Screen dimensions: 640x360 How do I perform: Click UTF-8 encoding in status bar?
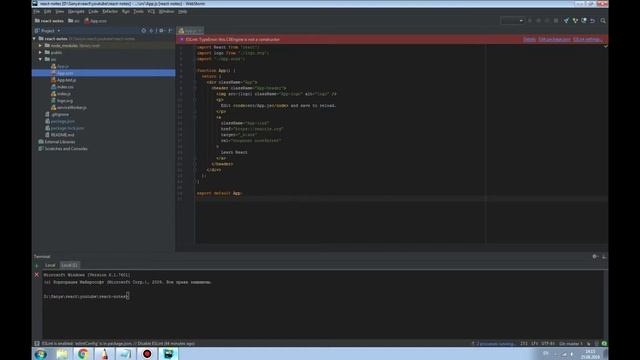tap(548, 344)
